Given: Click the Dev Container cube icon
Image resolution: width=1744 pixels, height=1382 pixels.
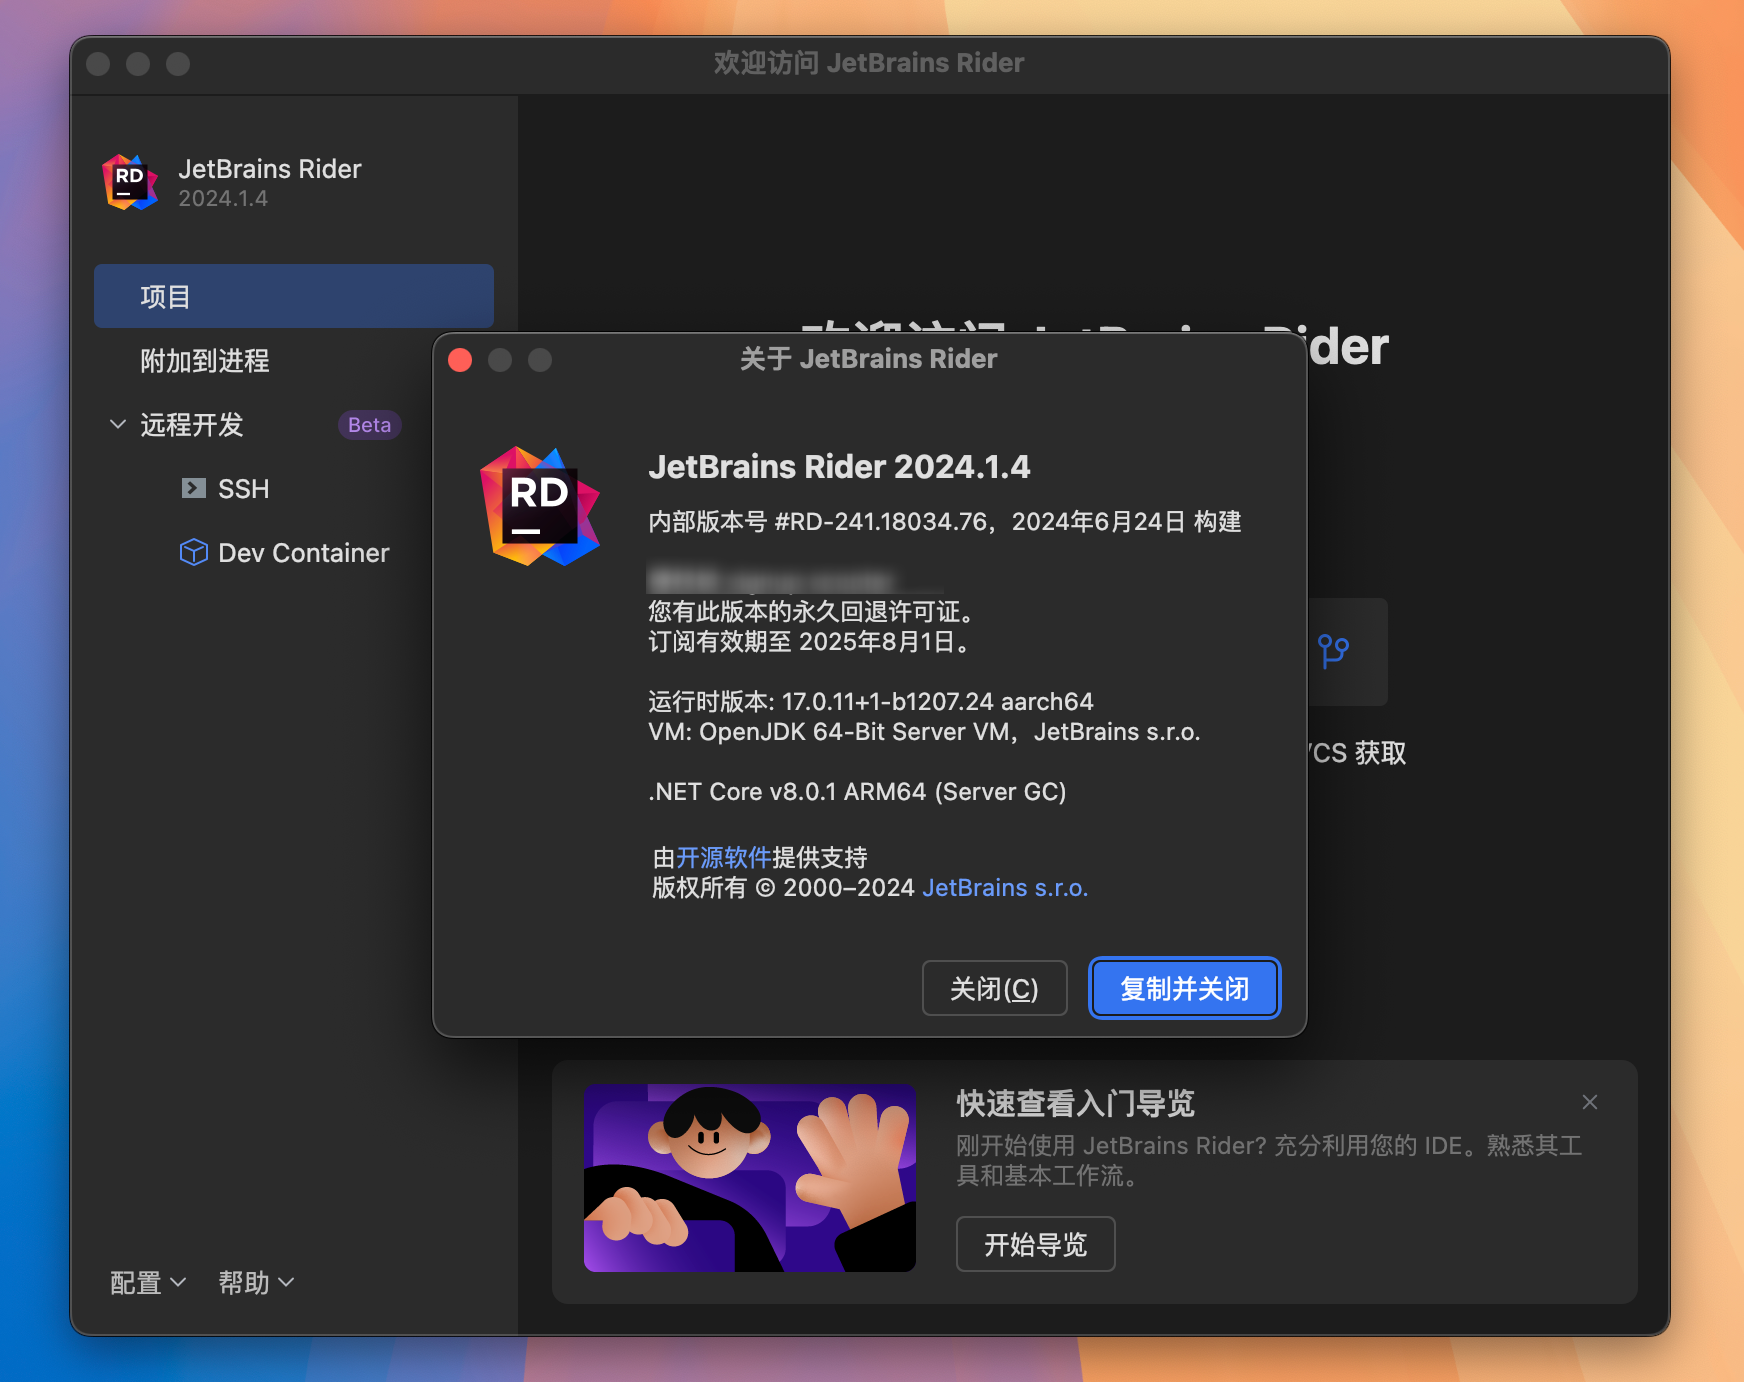Looking at the screenshot, I should [x=193, y=552].
